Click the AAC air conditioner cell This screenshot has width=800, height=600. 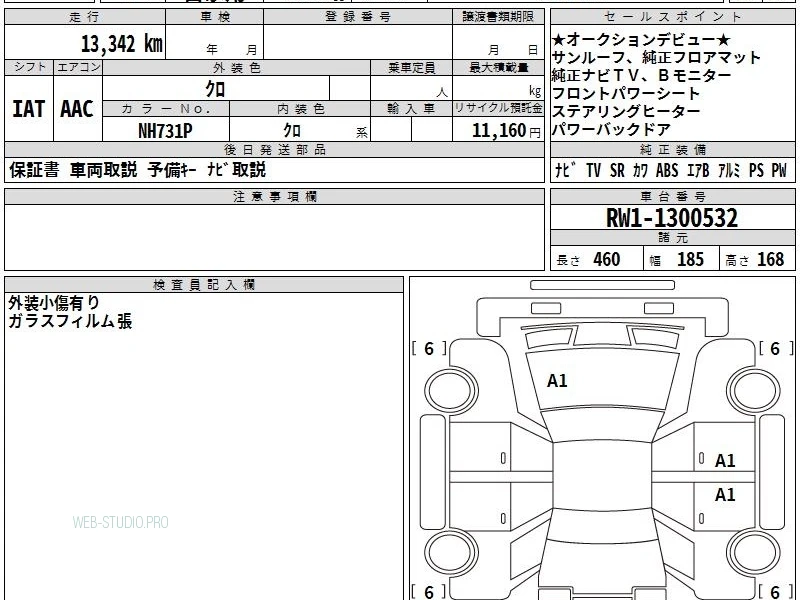click(x=78, y=109)
